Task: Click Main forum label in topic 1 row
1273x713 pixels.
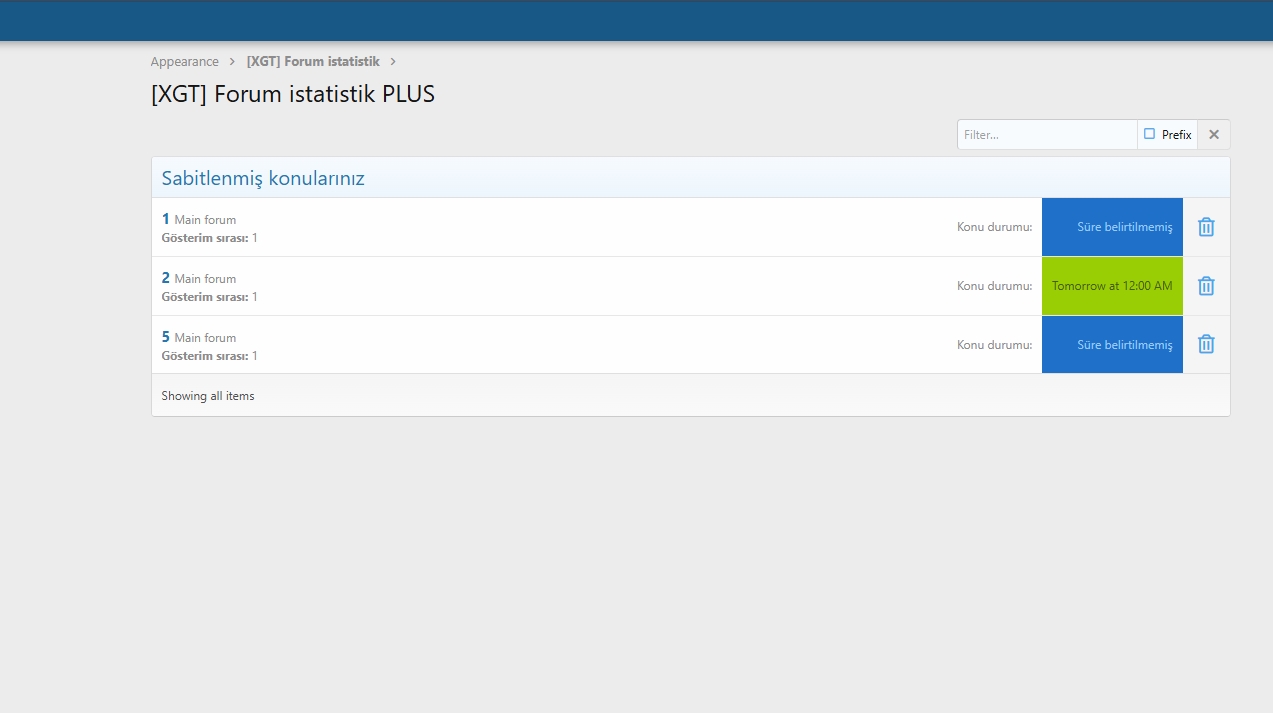Action: (205, 220)
